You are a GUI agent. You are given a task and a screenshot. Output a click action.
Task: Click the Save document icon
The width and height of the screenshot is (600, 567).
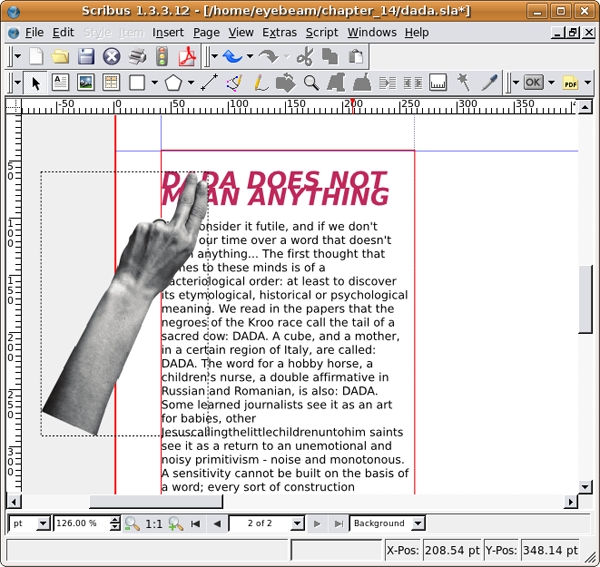point(87,57)
